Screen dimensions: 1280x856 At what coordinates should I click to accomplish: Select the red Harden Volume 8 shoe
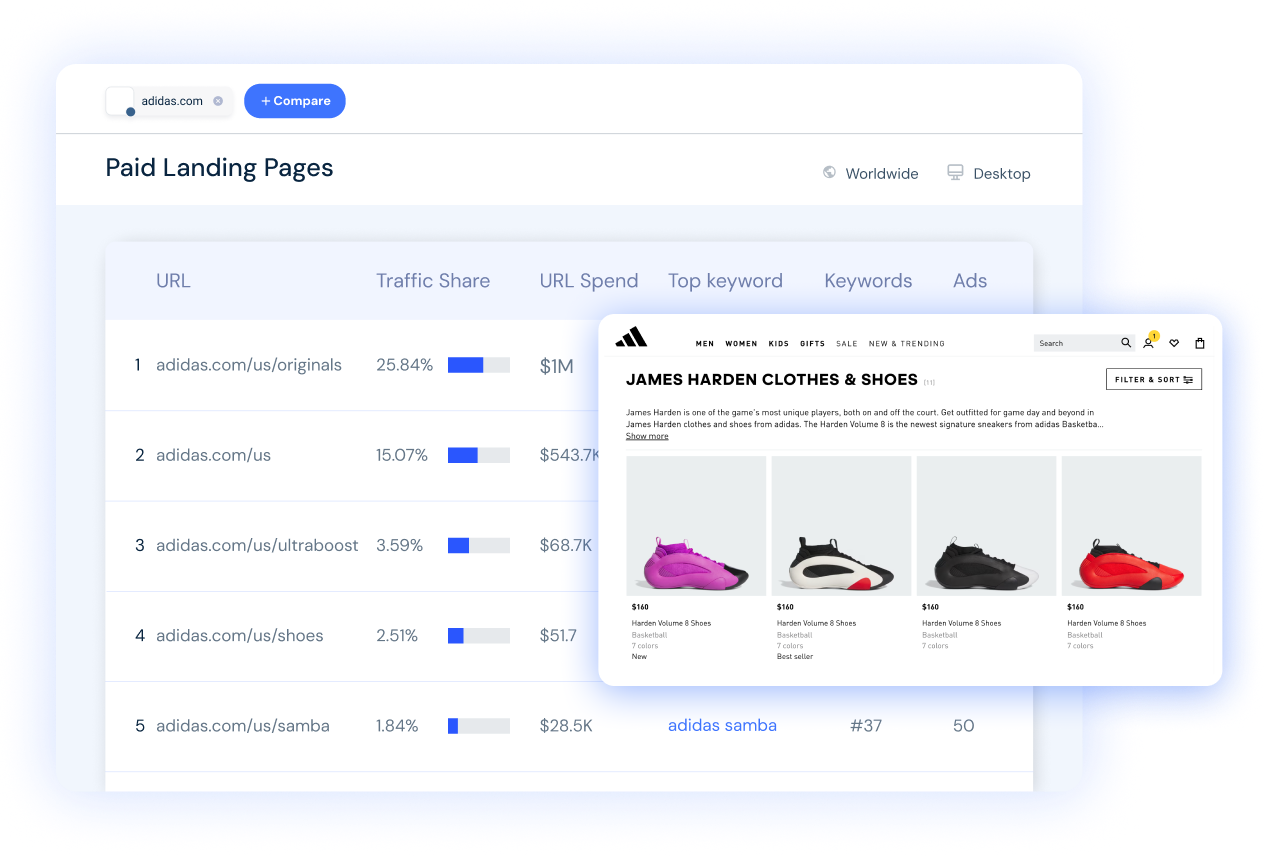point(1131,526)
